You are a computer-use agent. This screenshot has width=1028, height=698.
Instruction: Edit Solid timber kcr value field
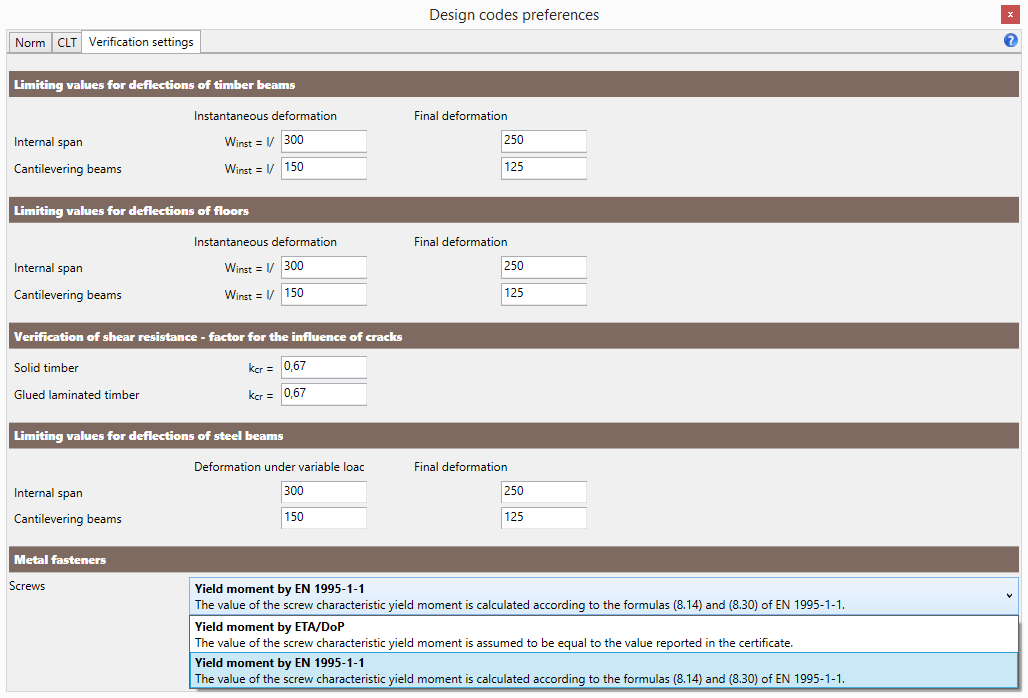tap(324, 367)
